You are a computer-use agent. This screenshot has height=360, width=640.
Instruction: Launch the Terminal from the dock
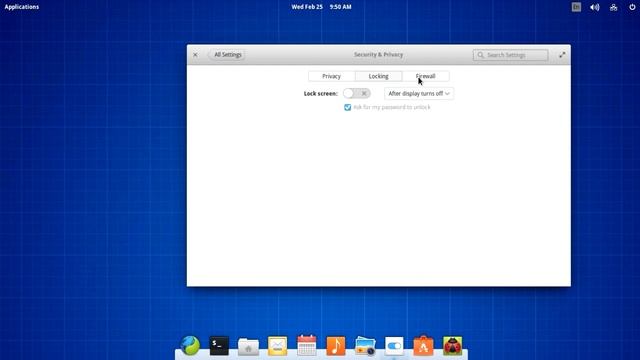(x=219, y=346)
